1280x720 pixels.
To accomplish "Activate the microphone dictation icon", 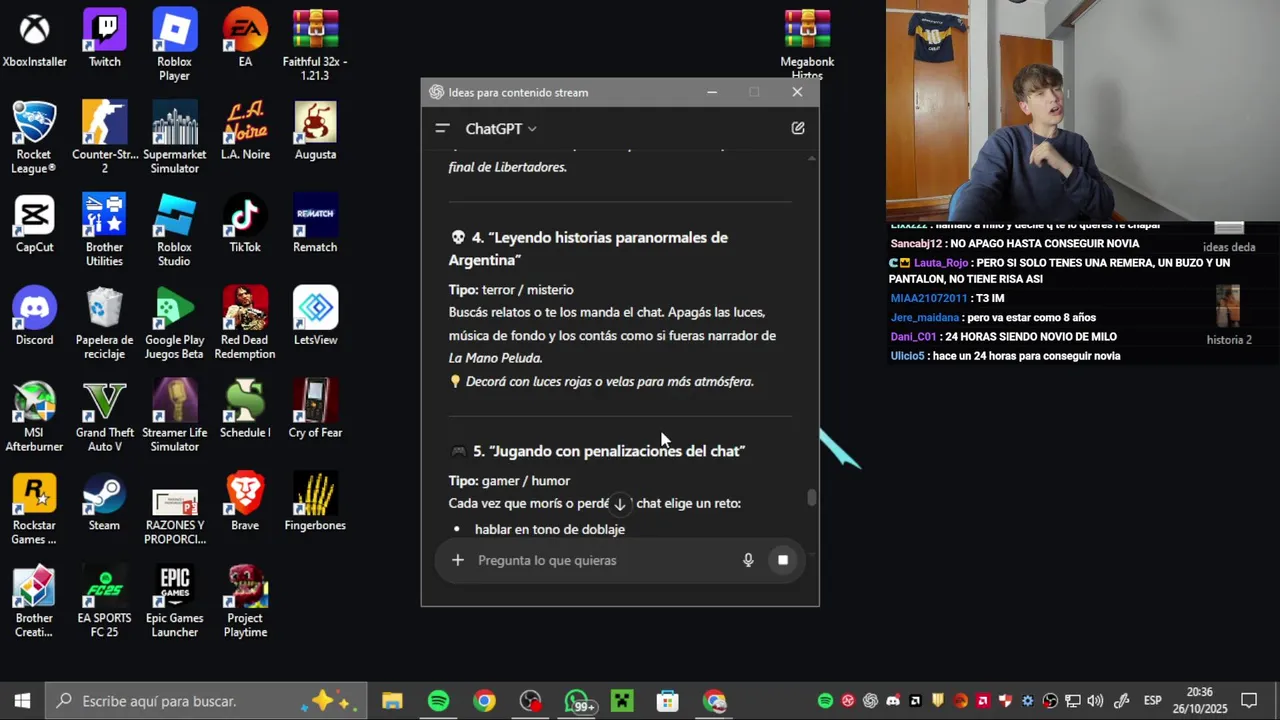I will (748, 560).
